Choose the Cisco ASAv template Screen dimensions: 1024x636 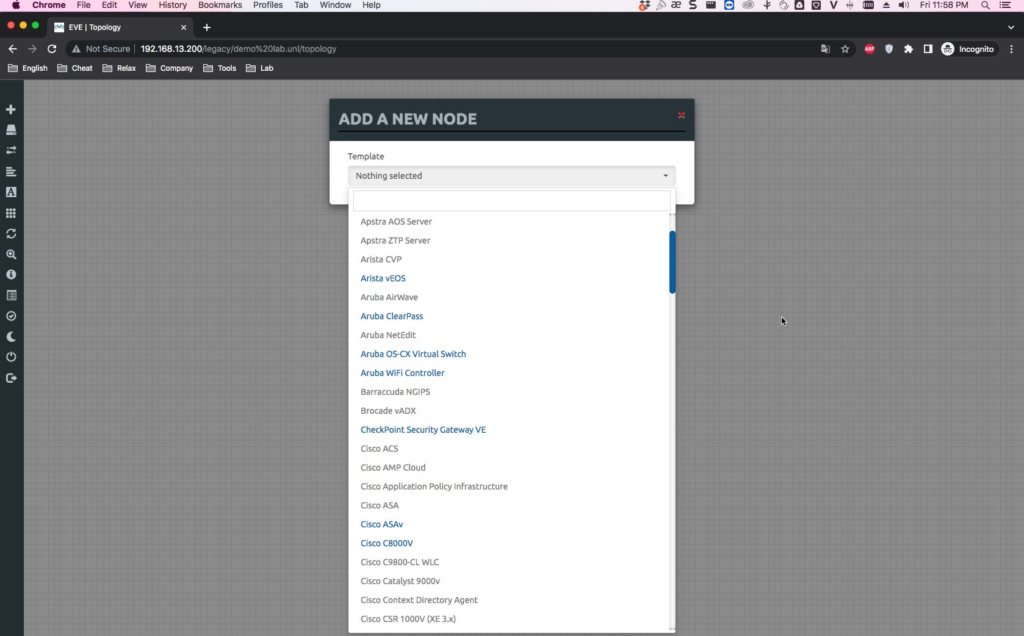tap(381, 524)
